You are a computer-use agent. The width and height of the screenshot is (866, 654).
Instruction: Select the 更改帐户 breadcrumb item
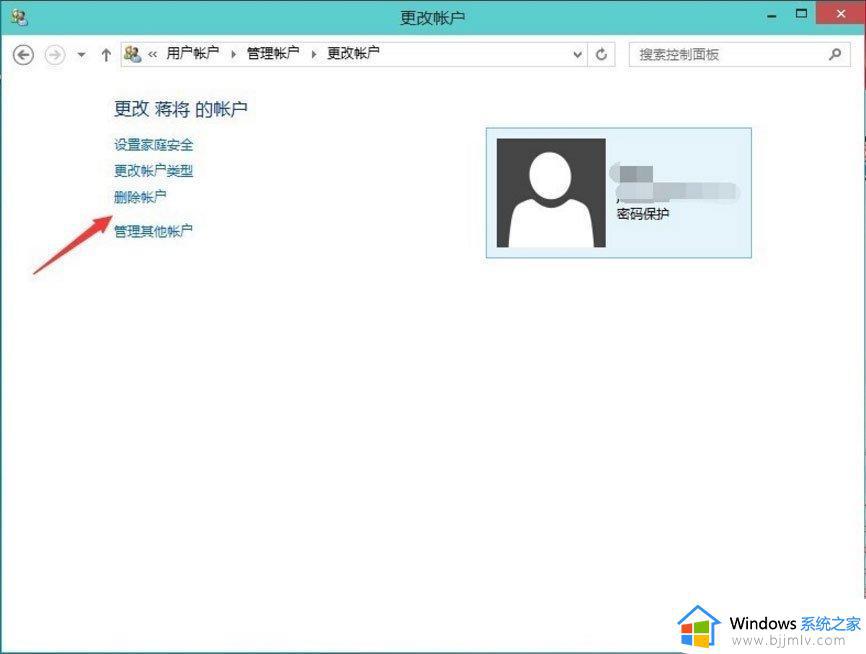point(353,53)
